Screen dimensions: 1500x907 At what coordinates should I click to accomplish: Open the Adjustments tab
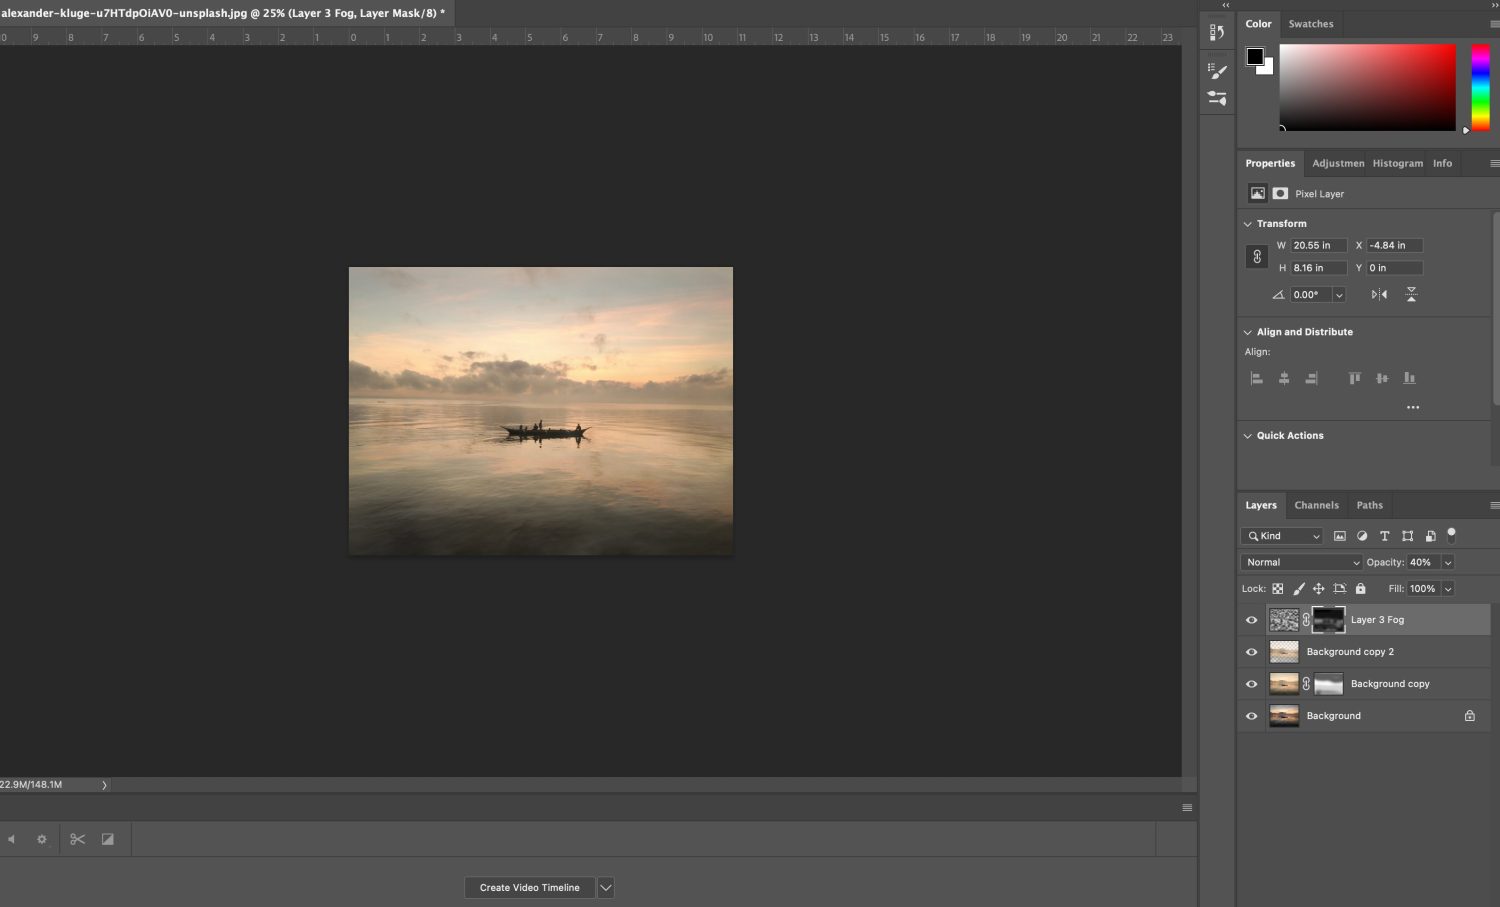tap(1338, 163)
